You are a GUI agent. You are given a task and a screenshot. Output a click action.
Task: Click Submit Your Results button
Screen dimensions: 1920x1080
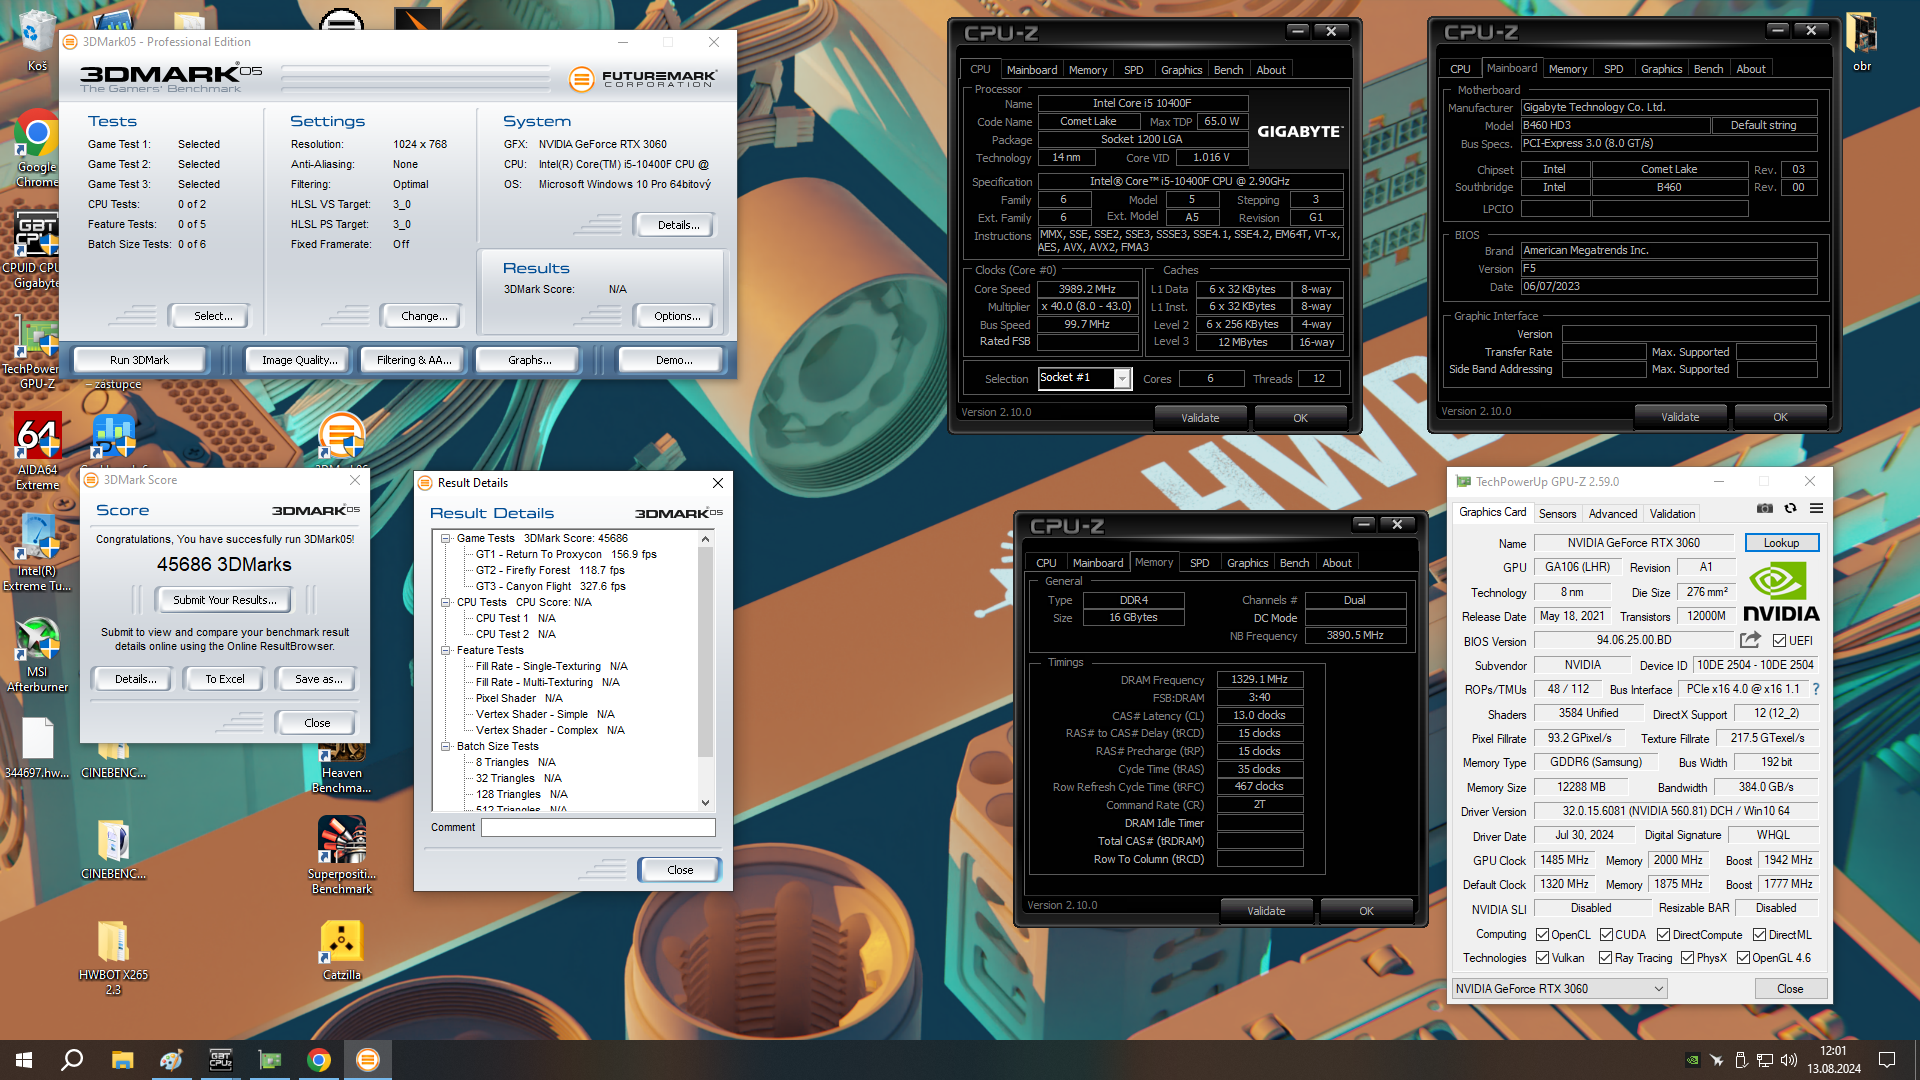point(224,600)
